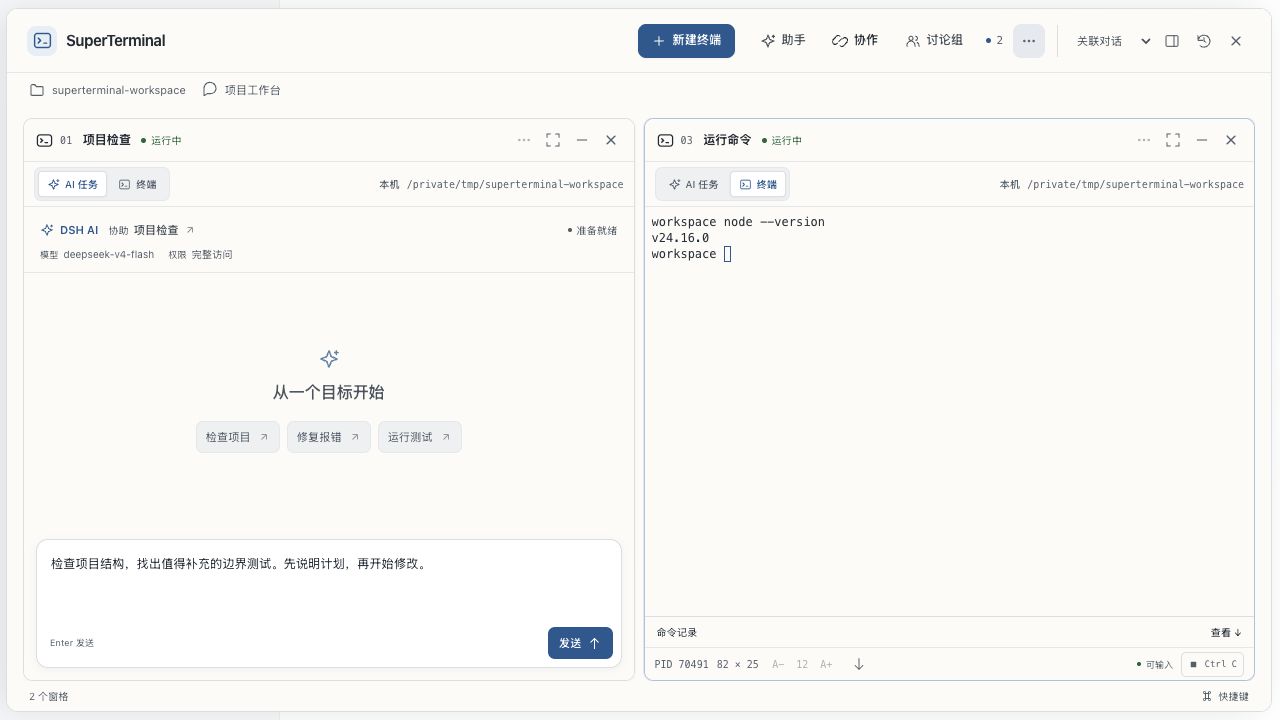
Task: Select the 运行命令 pane title
Action: [x=727, y=140]
